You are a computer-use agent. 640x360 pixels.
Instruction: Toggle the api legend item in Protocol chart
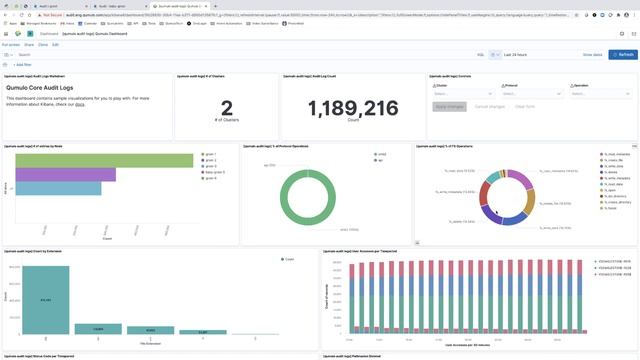click(x=378, y=160)
